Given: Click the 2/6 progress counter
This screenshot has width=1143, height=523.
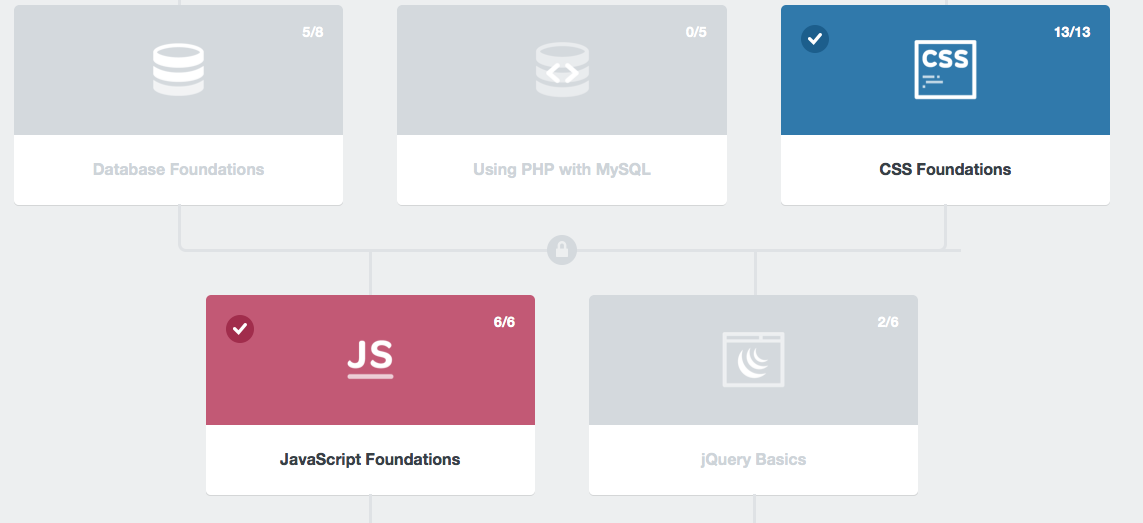Looking at the screenshot, I should coord(887,322).
